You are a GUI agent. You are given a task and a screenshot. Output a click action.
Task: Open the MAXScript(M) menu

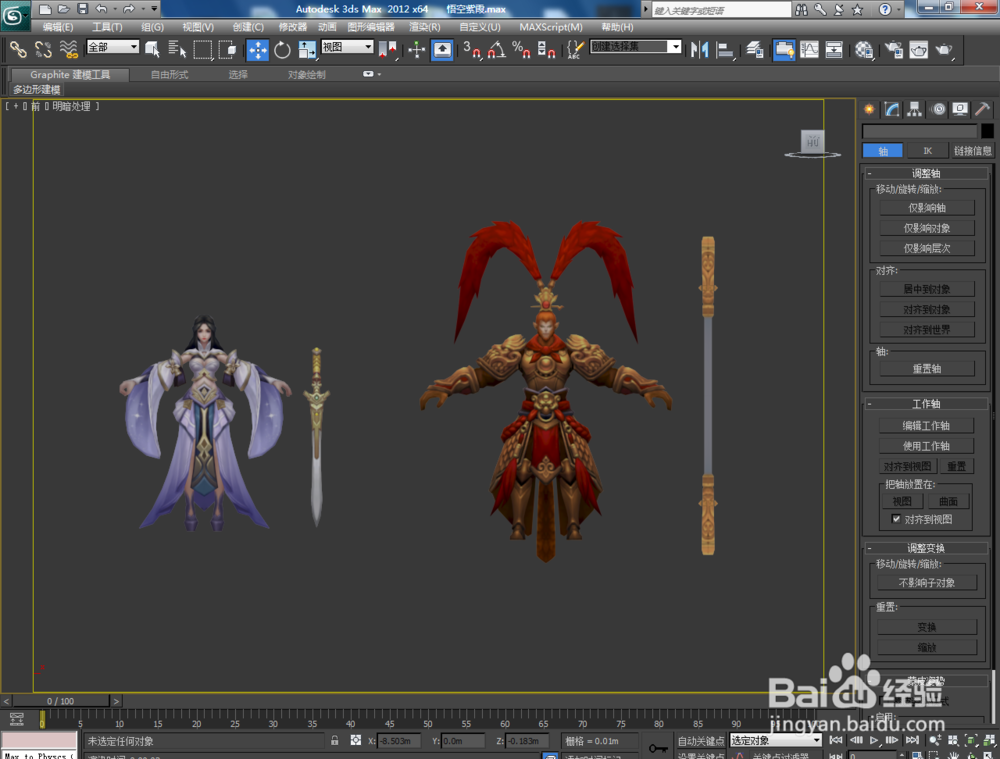tap(550, 27)
